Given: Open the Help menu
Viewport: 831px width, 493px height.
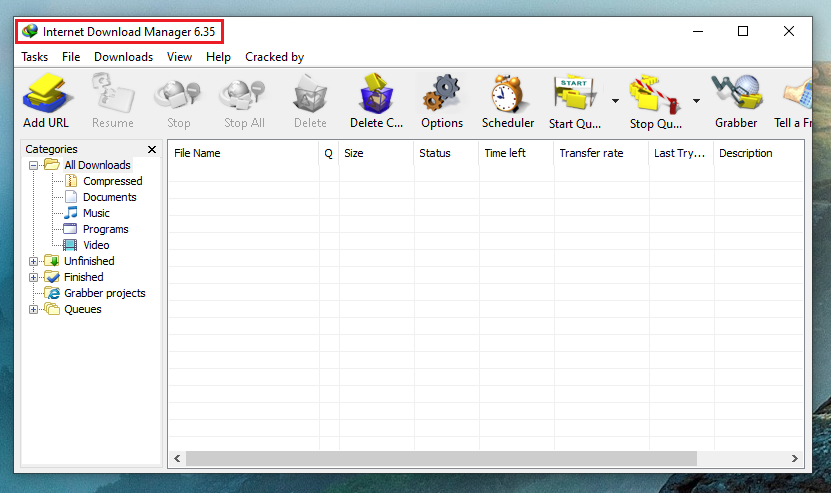Looking at the screenshot, I should point(218,57).
